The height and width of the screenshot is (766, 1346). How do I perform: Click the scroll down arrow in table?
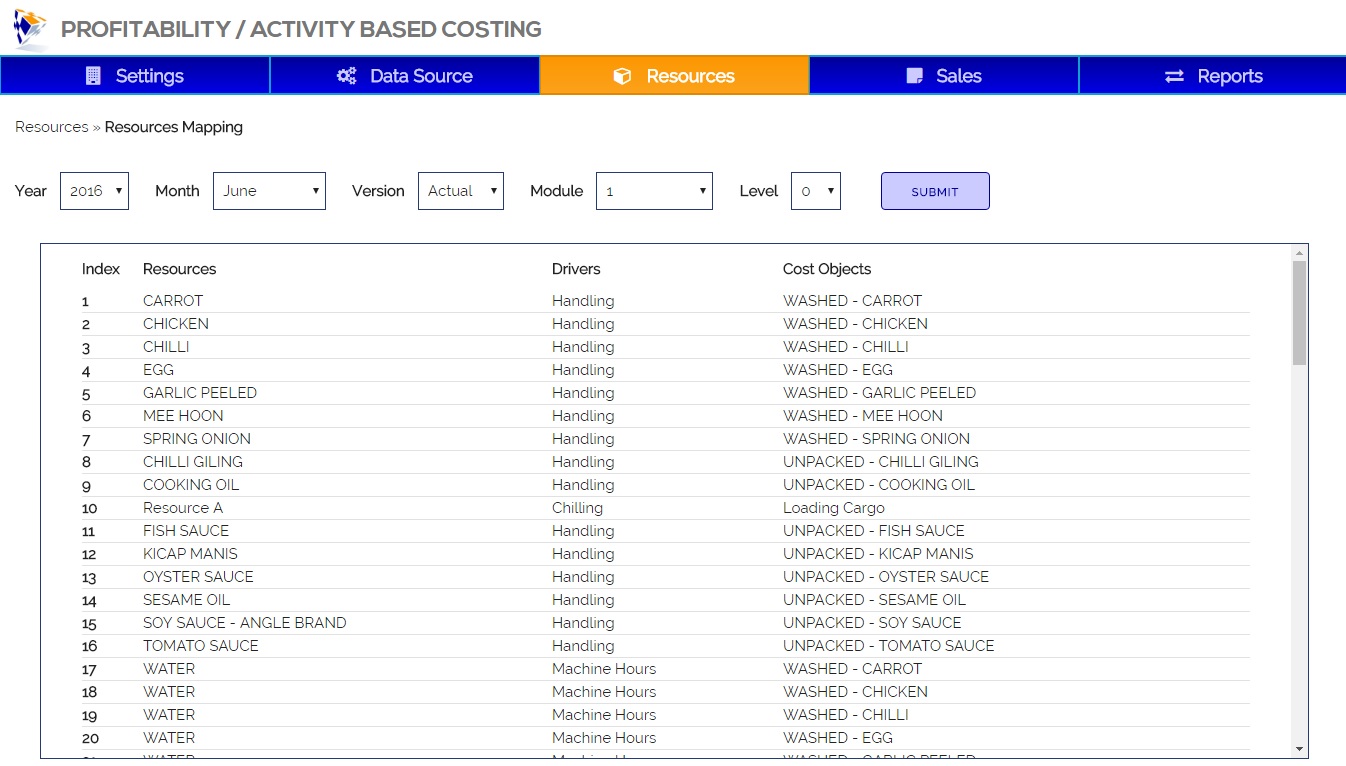tap(1299, 748)
